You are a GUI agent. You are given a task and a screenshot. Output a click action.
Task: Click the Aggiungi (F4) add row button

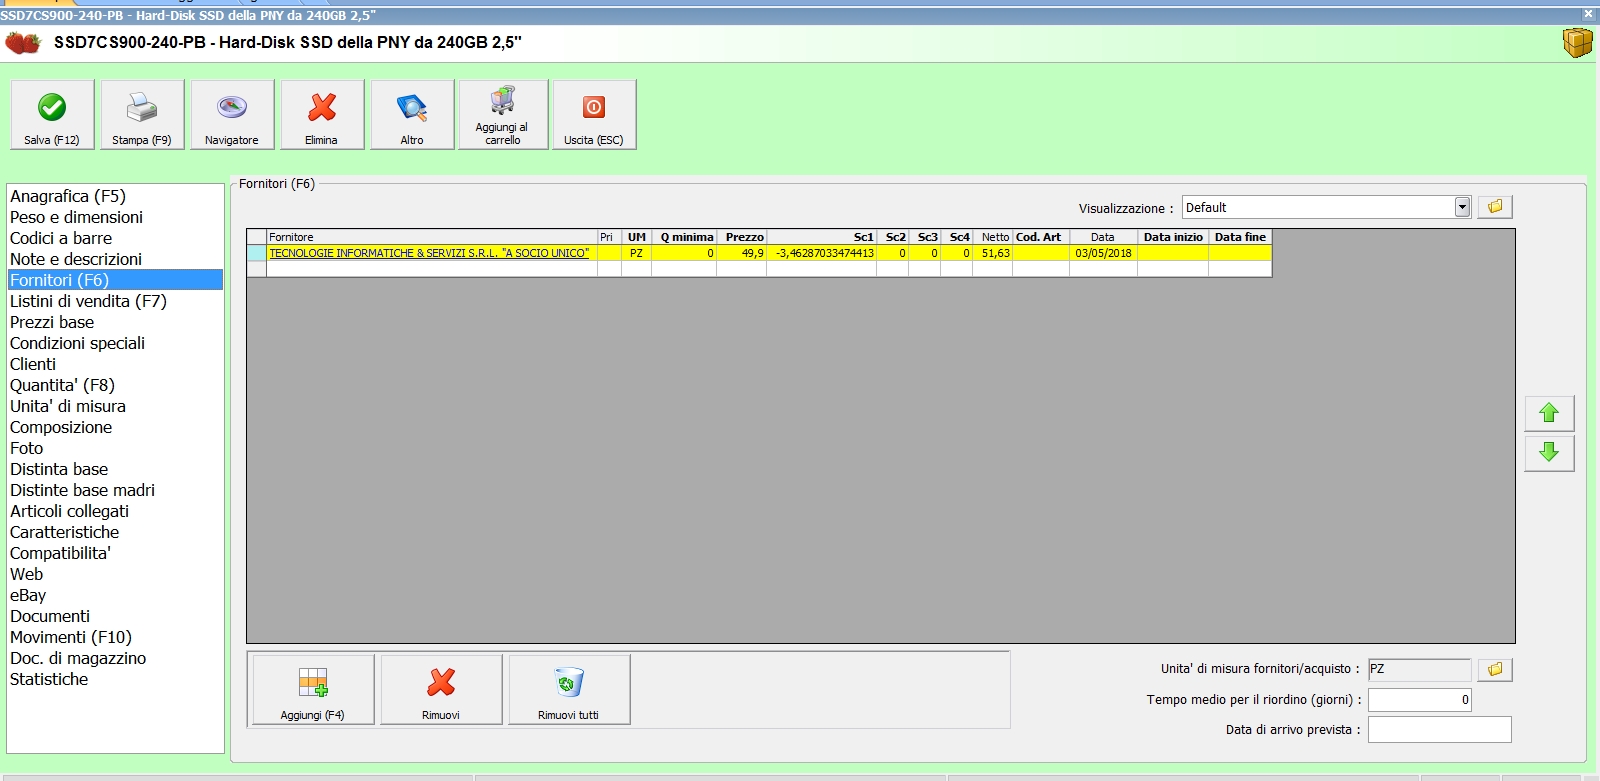click(313, 690)
